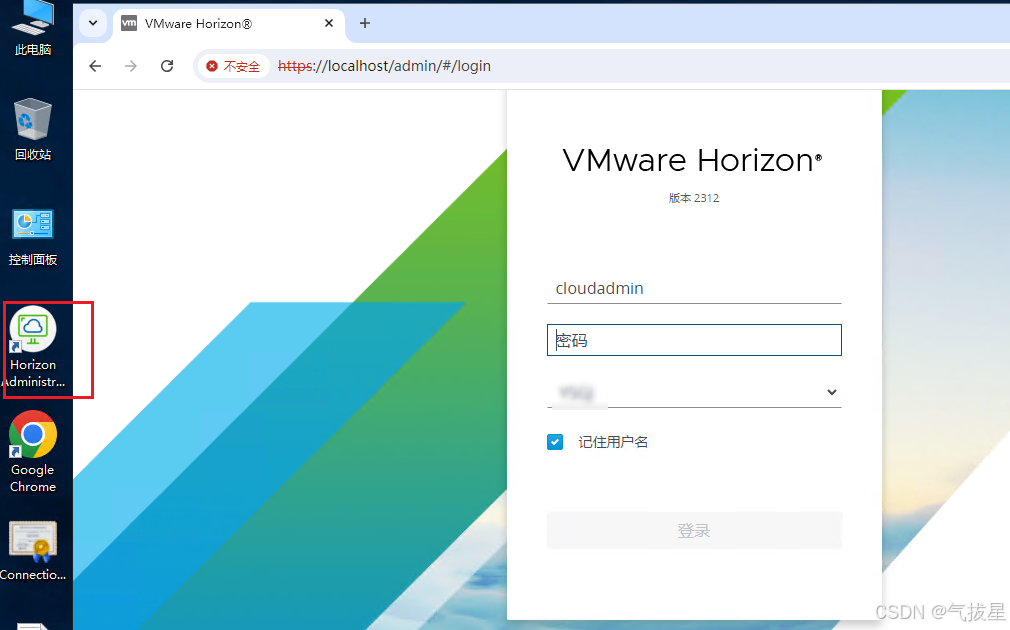The image size is (1010, 630).
Task: Click the browser back arrow
Action: point(95,66)
